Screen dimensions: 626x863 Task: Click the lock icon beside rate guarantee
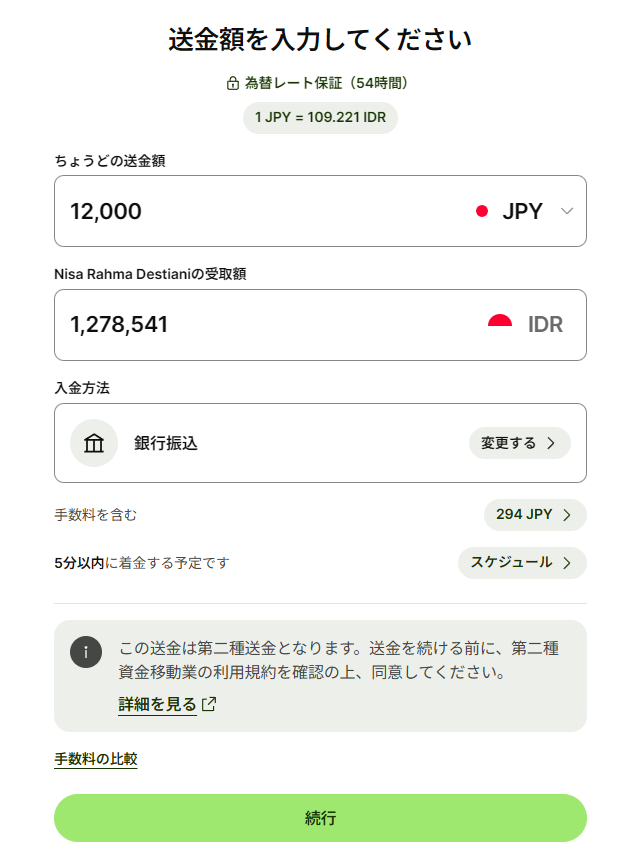233,84
